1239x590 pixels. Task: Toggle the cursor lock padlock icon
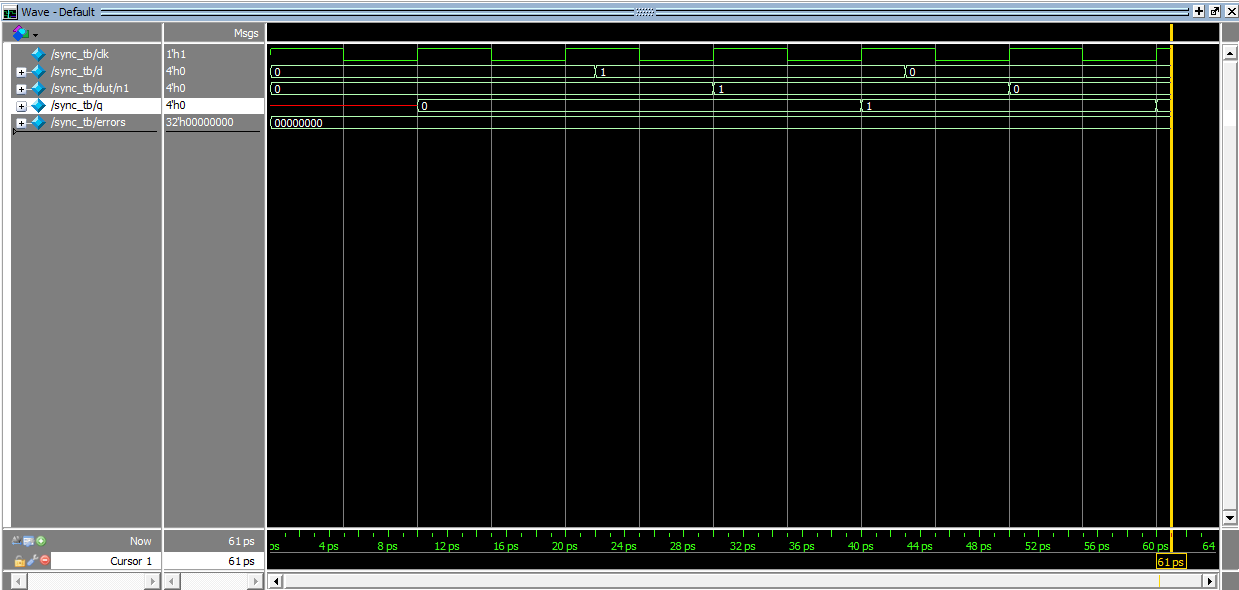20,560
